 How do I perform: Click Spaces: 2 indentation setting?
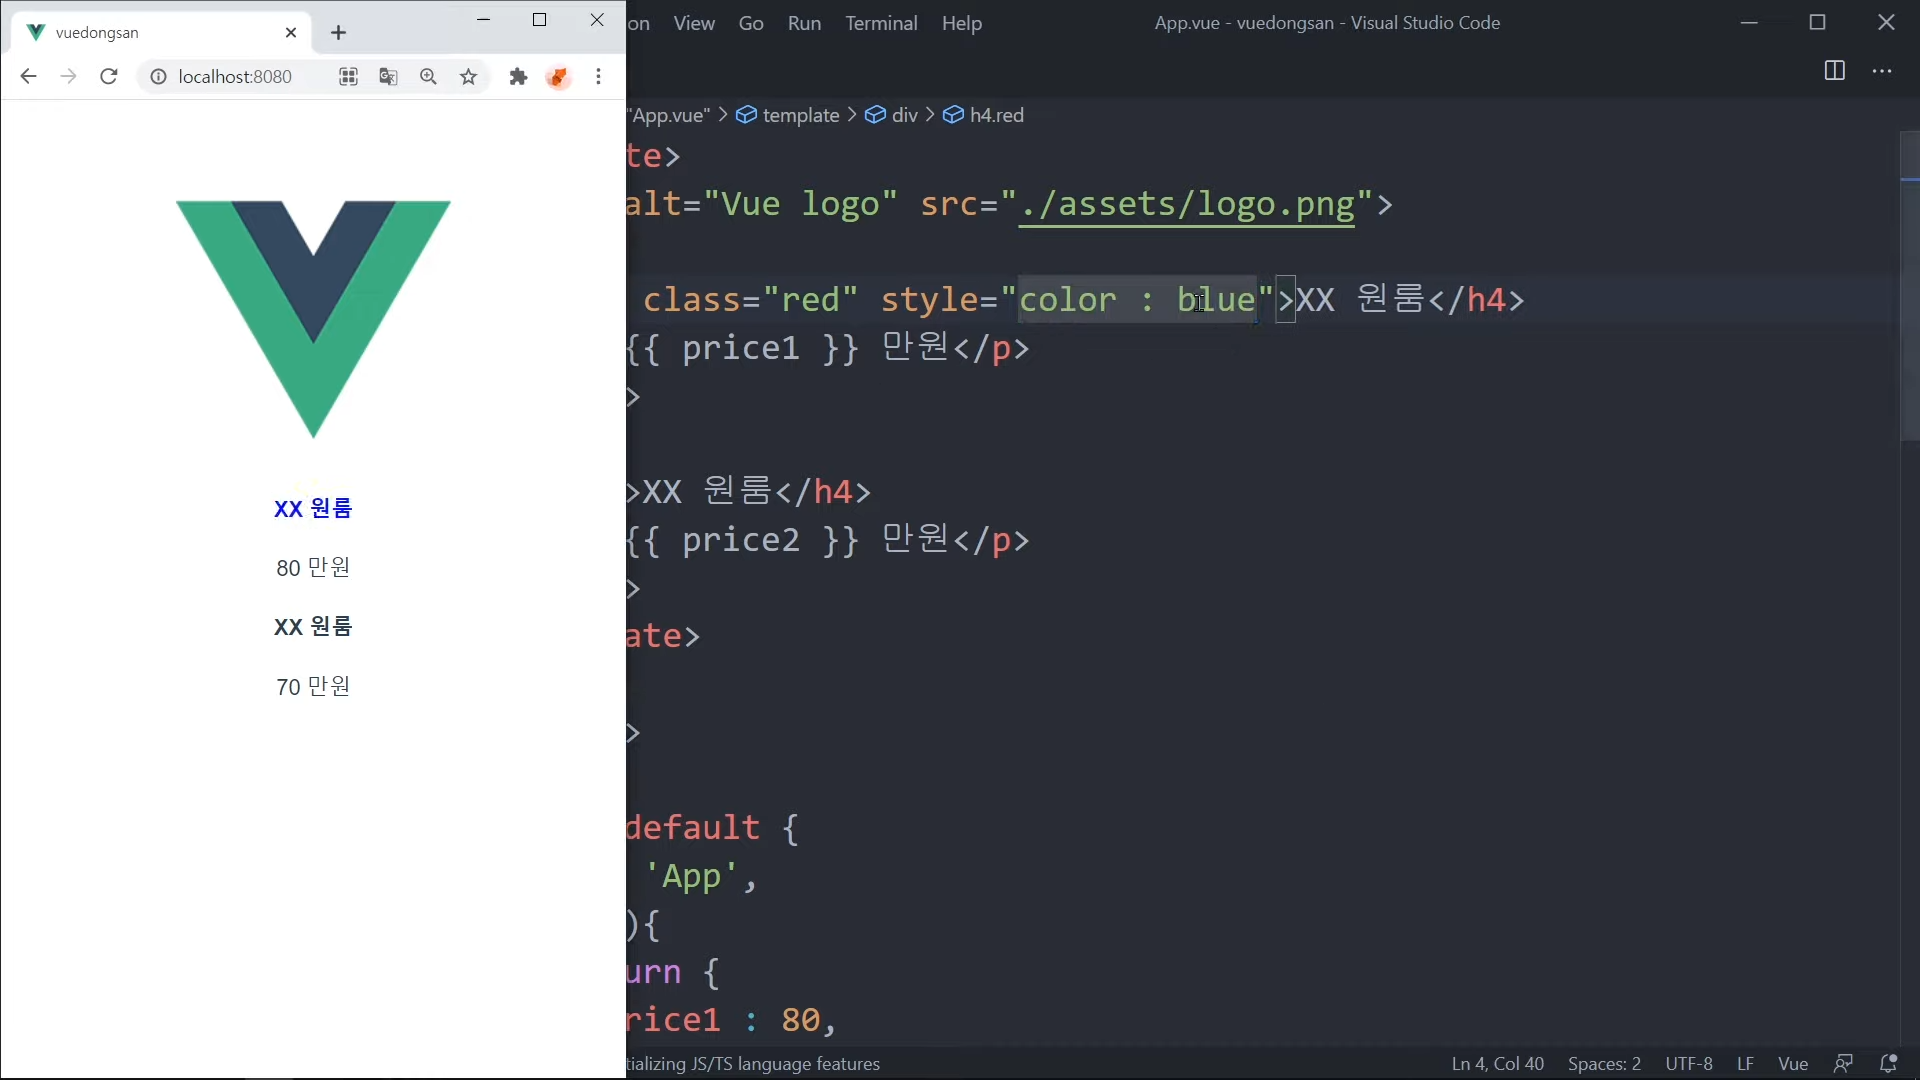(x=1604, y=1064)
